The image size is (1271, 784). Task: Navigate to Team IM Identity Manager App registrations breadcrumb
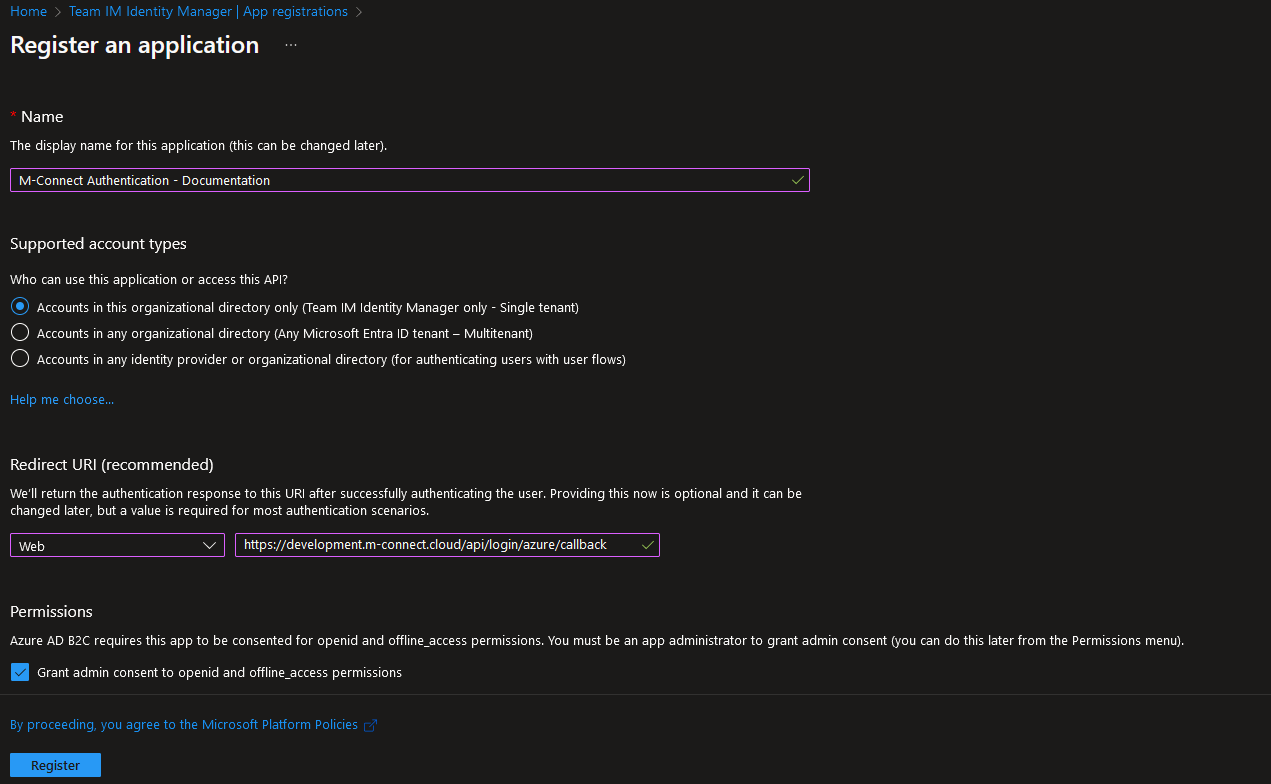[208, 12]
